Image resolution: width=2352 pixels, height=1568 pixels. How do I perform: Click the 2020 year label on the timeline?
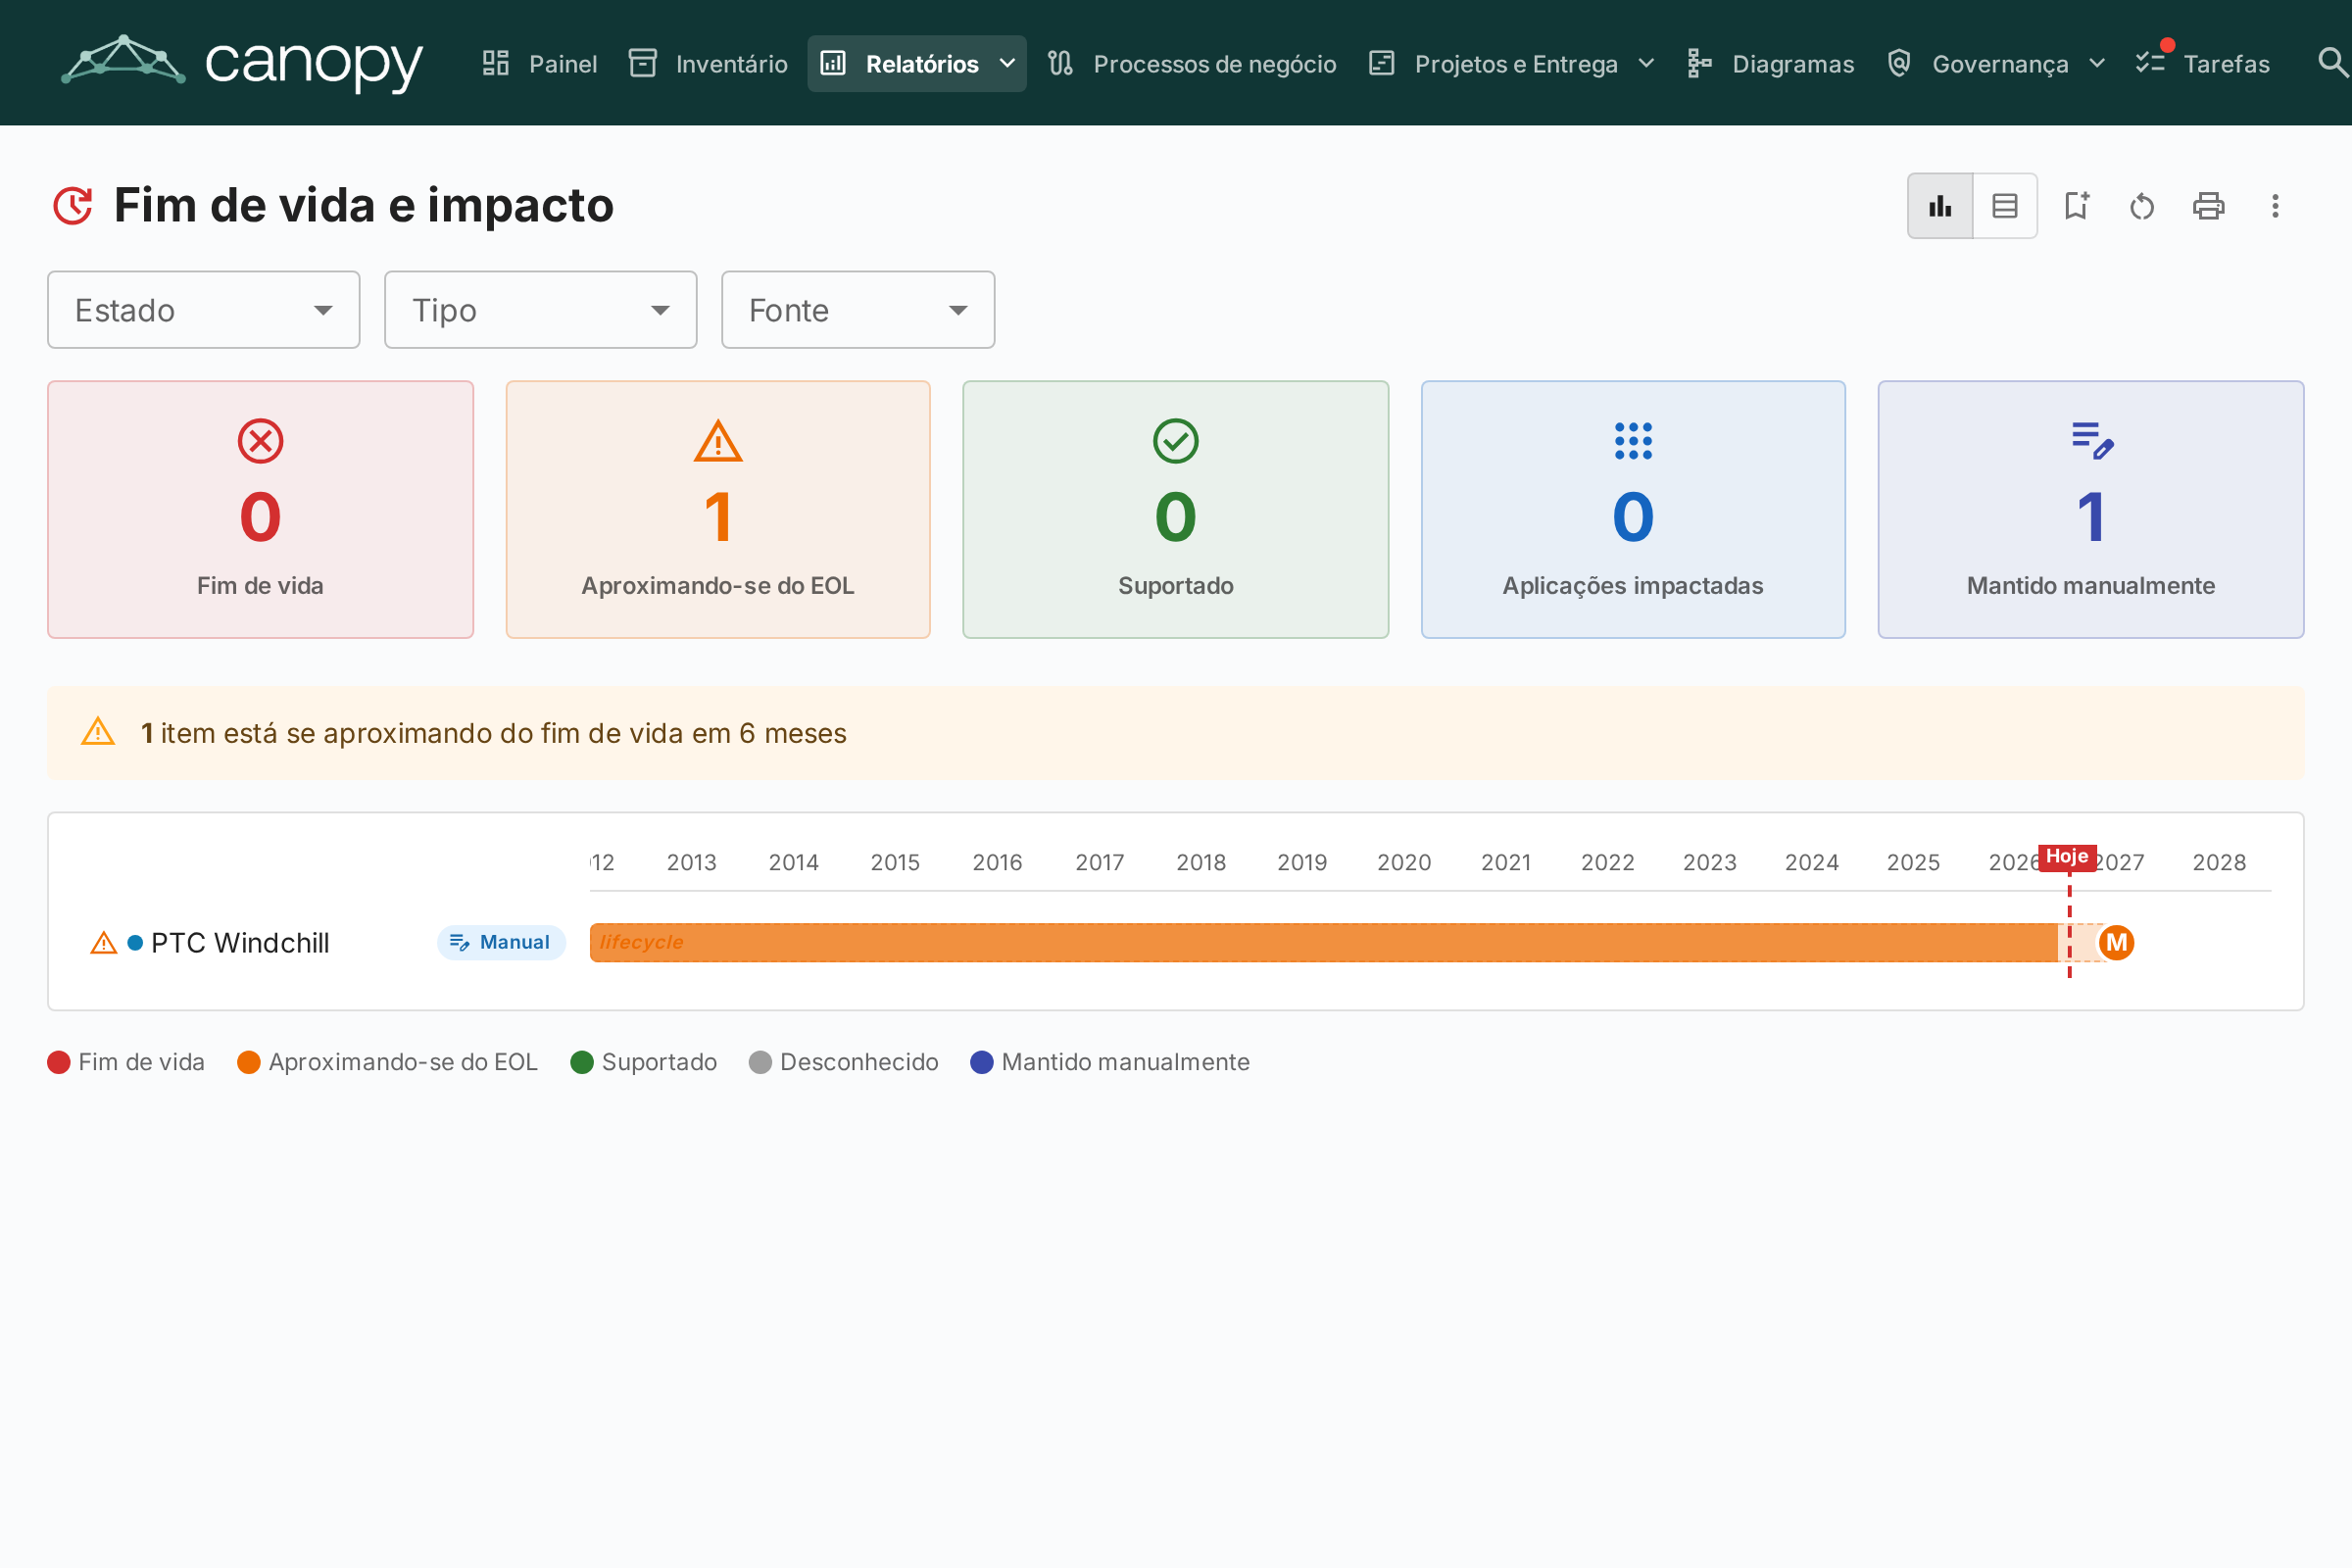1404,862
